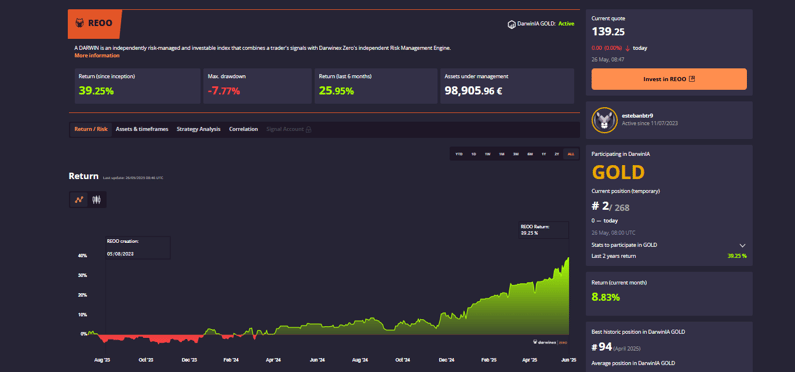Select the 6M timeframe
795x372 pixels.
(x=530, y=154)
